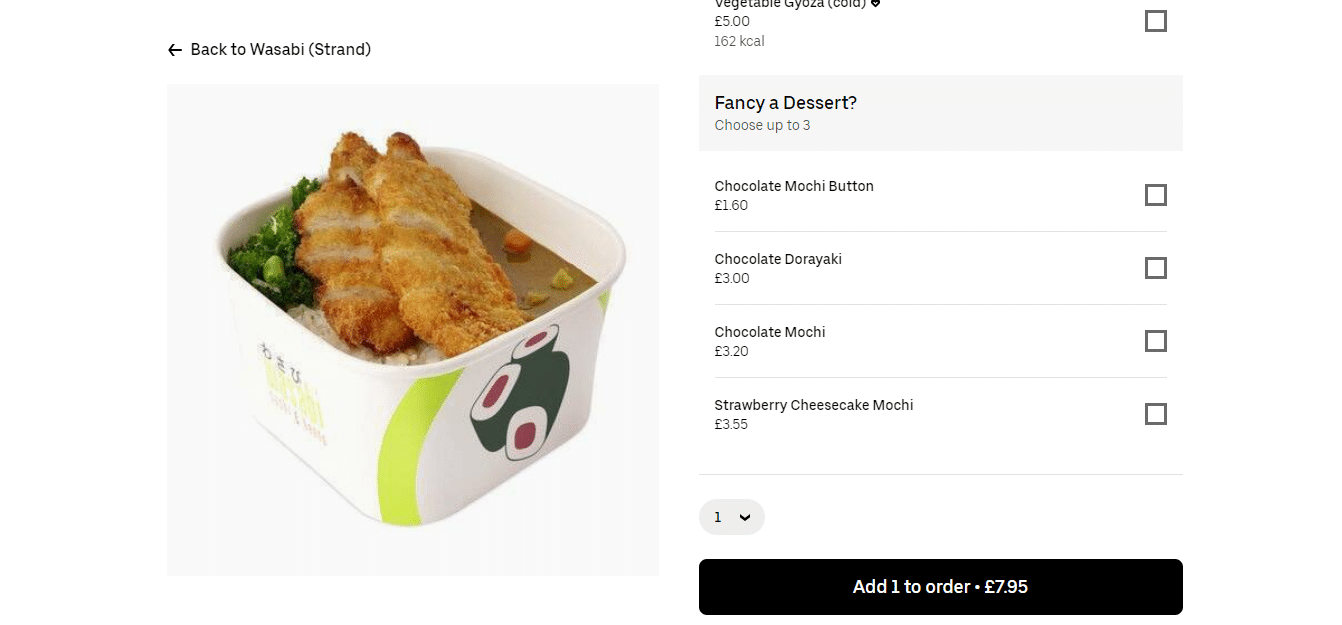This screenshot has height=625, width=1342.
Task: Check the Chocolate Mochi option
Action: pos(1155,341)
